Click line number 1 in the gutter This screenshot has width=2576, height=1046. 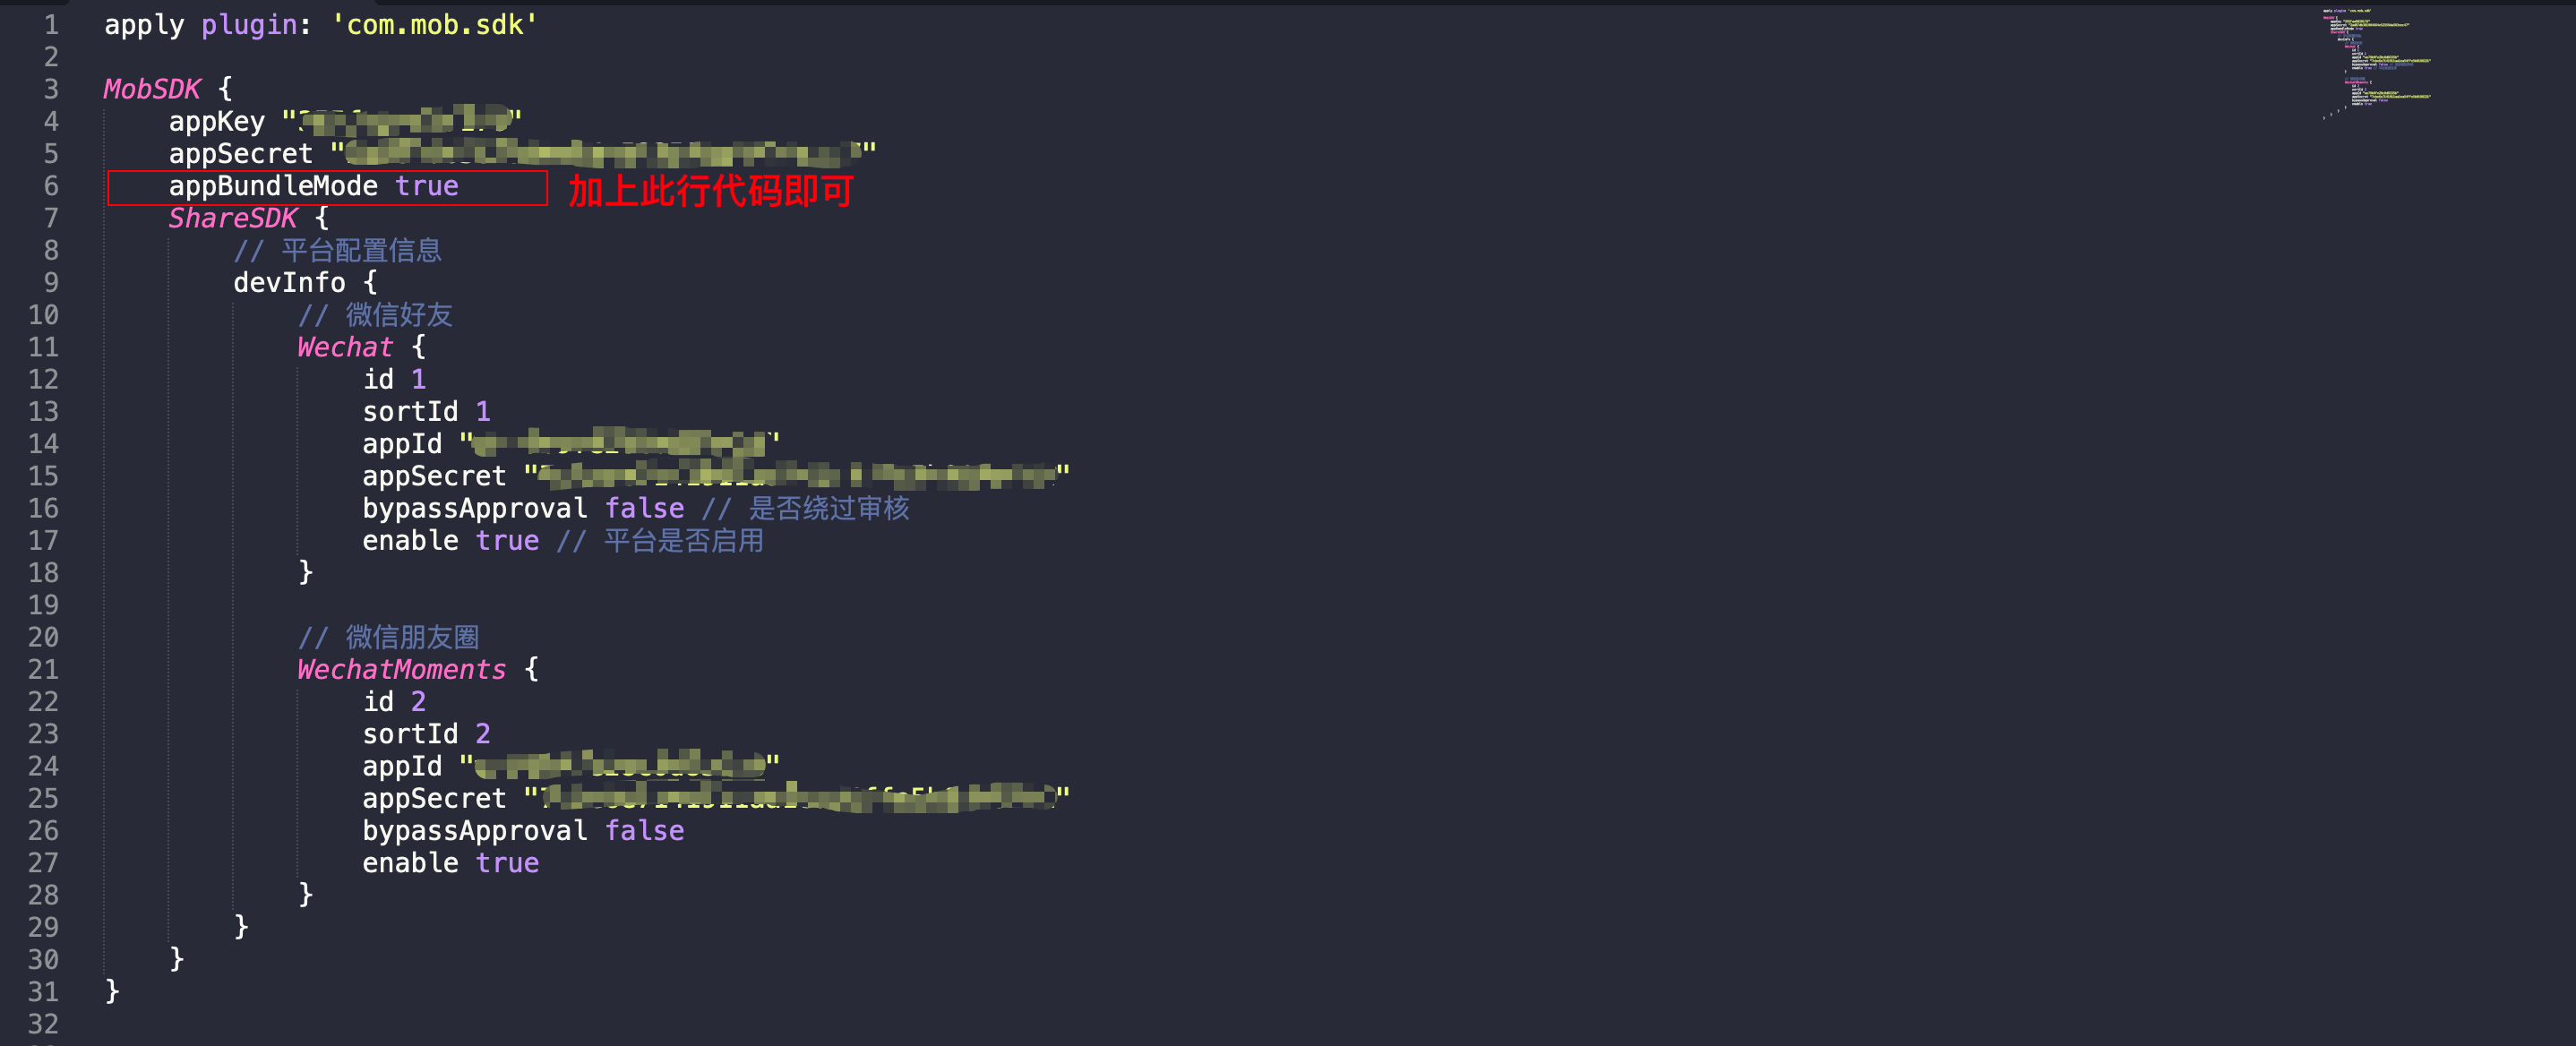click(x=51, y=25)
